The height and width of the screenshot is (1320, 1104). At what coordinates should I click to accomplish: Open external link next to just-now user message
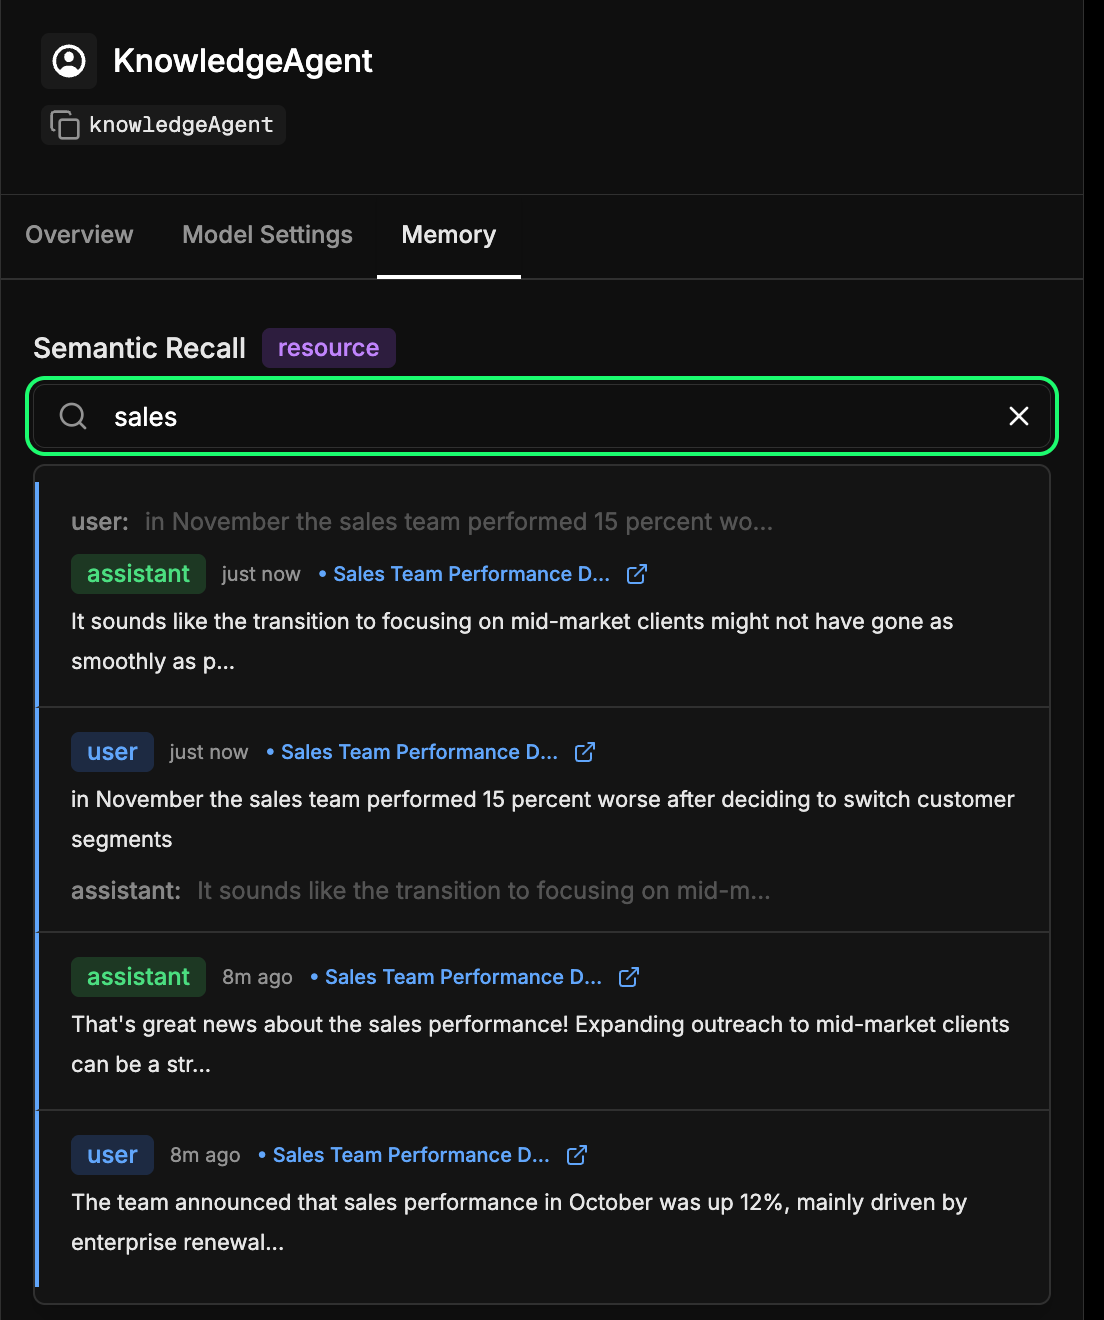point(584,751)
